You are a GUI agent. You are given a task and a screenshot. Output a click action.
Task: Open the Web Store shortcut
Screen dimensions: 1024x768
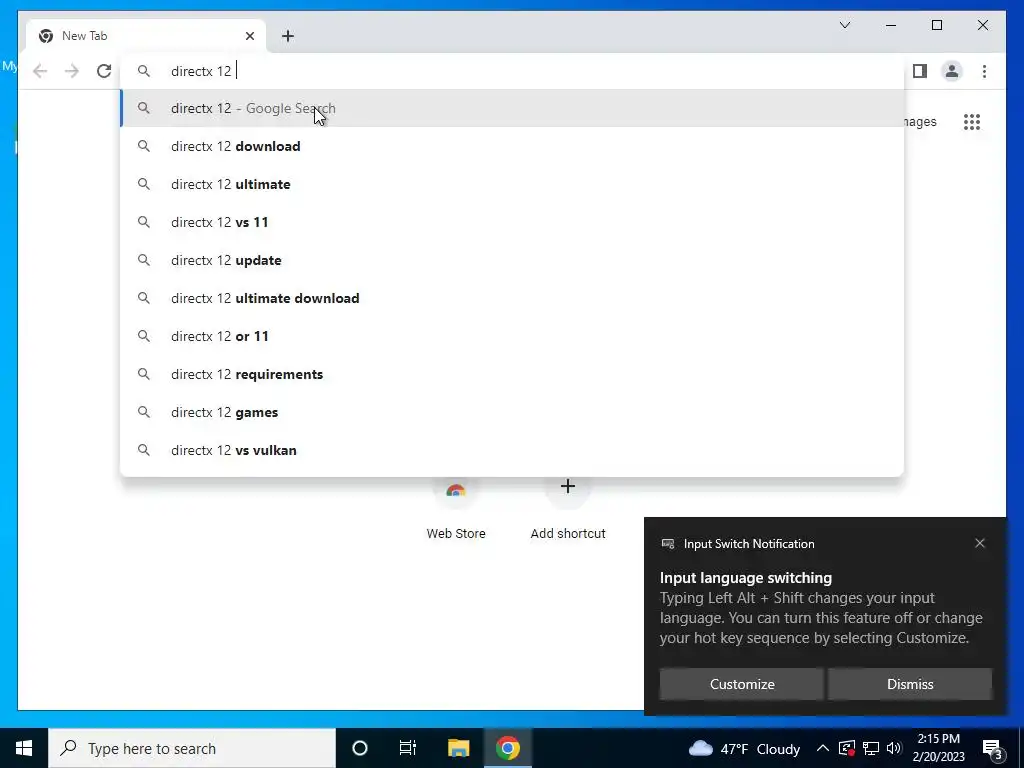click(456, 509)
